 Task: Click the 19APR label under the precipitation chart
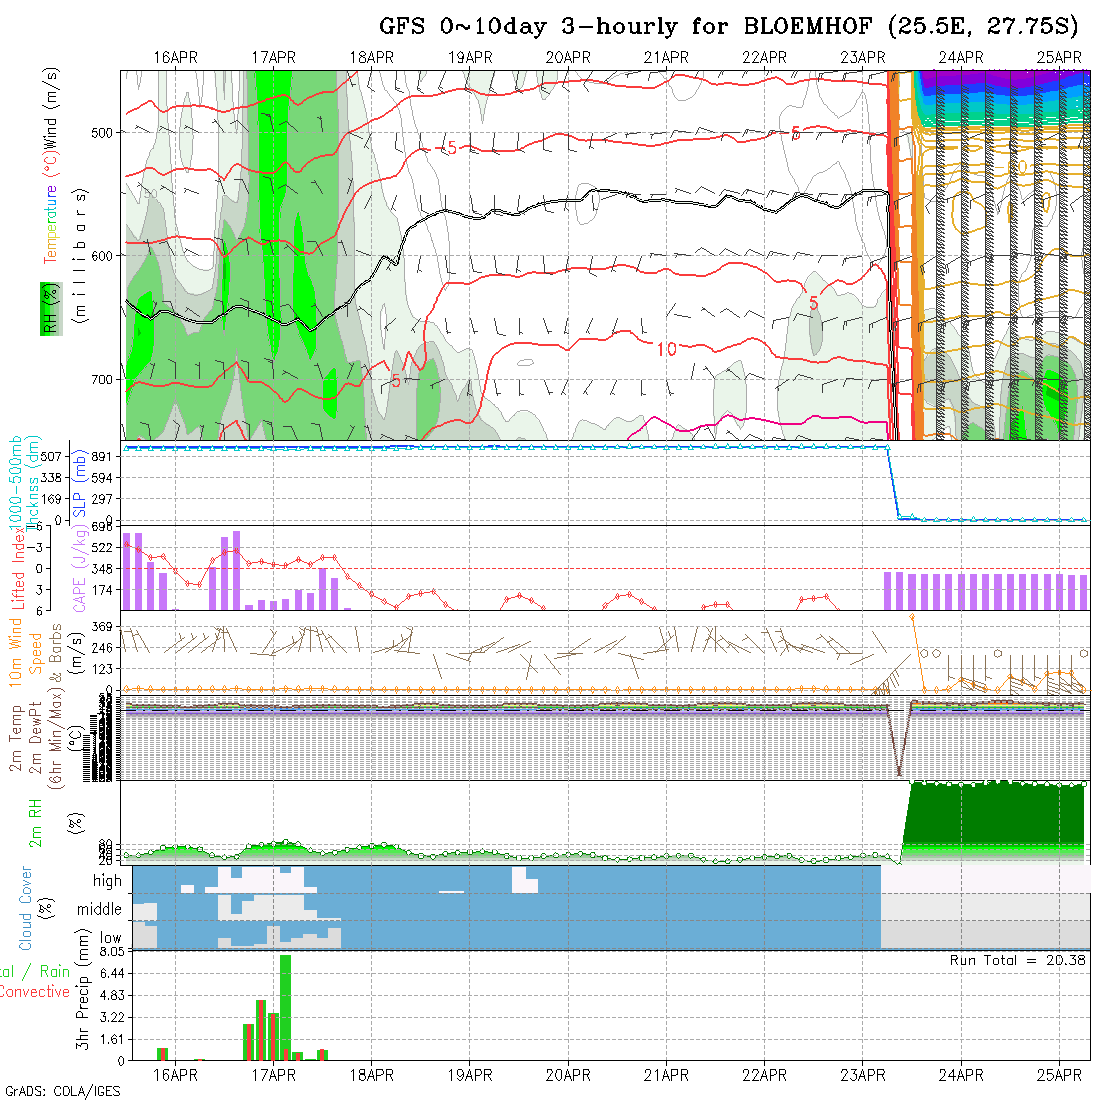tap(470, 1075)
